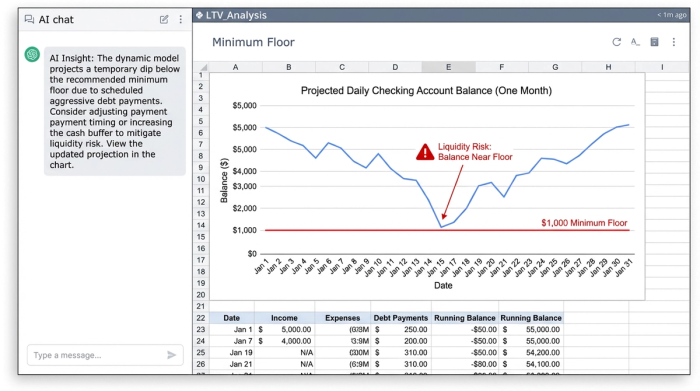Click the AI chat speech bubble icon
700x391 pixels.
[x=29, y=19]
